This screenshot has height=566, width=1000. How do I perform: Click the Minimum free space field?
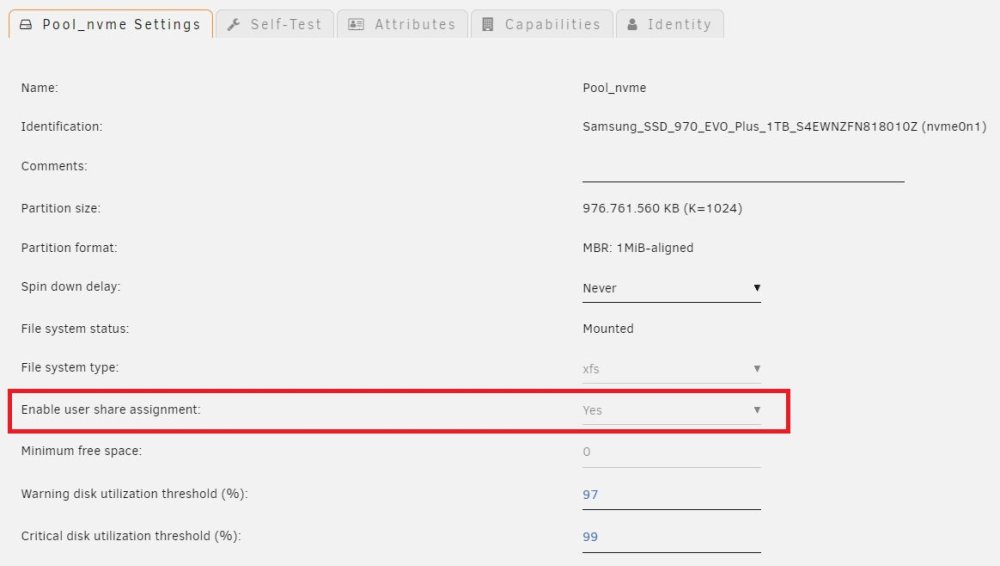[x=672, y=452]
